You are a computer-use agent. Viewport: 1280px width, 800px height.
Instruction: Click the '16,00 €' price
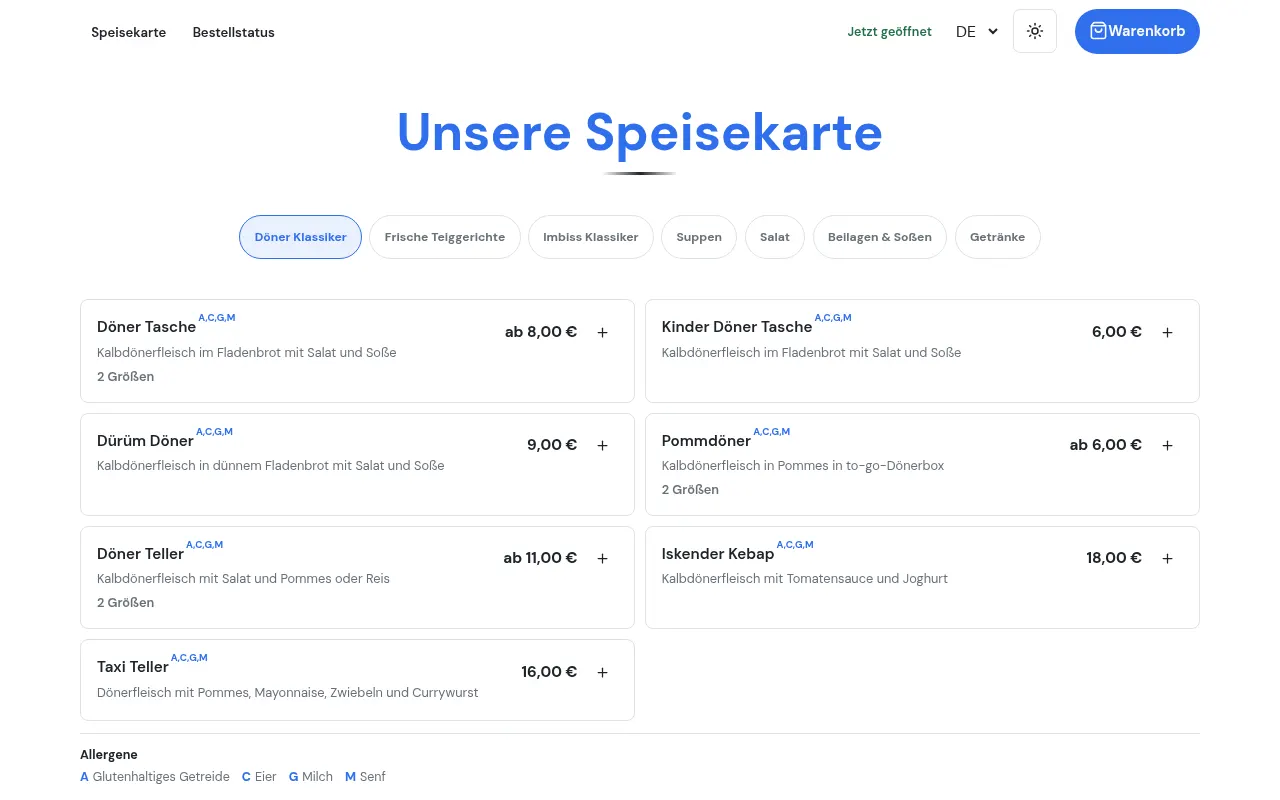(x=549, y=672)
